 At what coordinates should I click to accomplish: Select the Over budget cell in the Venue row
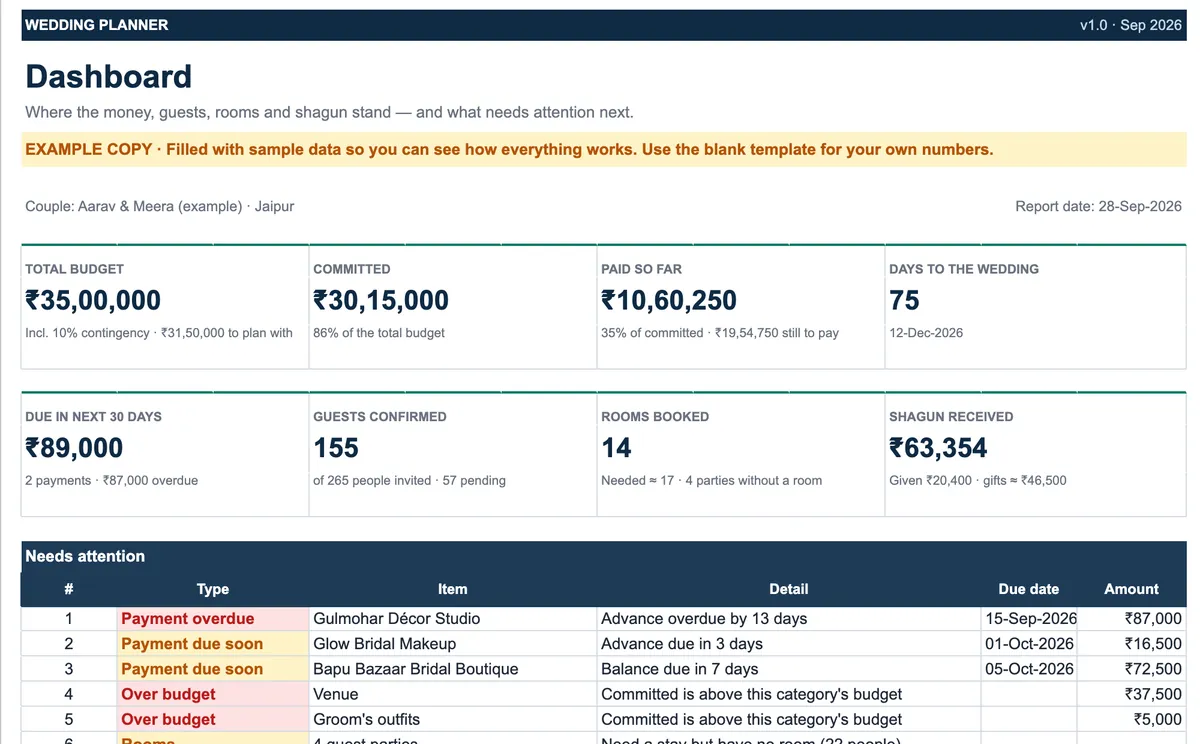coord(213,694)
